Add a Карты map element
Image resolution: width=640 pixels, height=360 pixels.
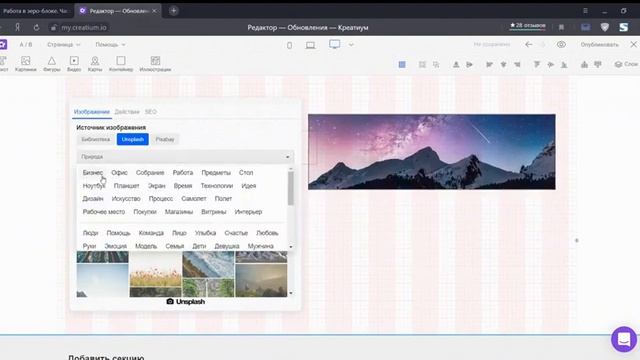[x=95, y=64]
